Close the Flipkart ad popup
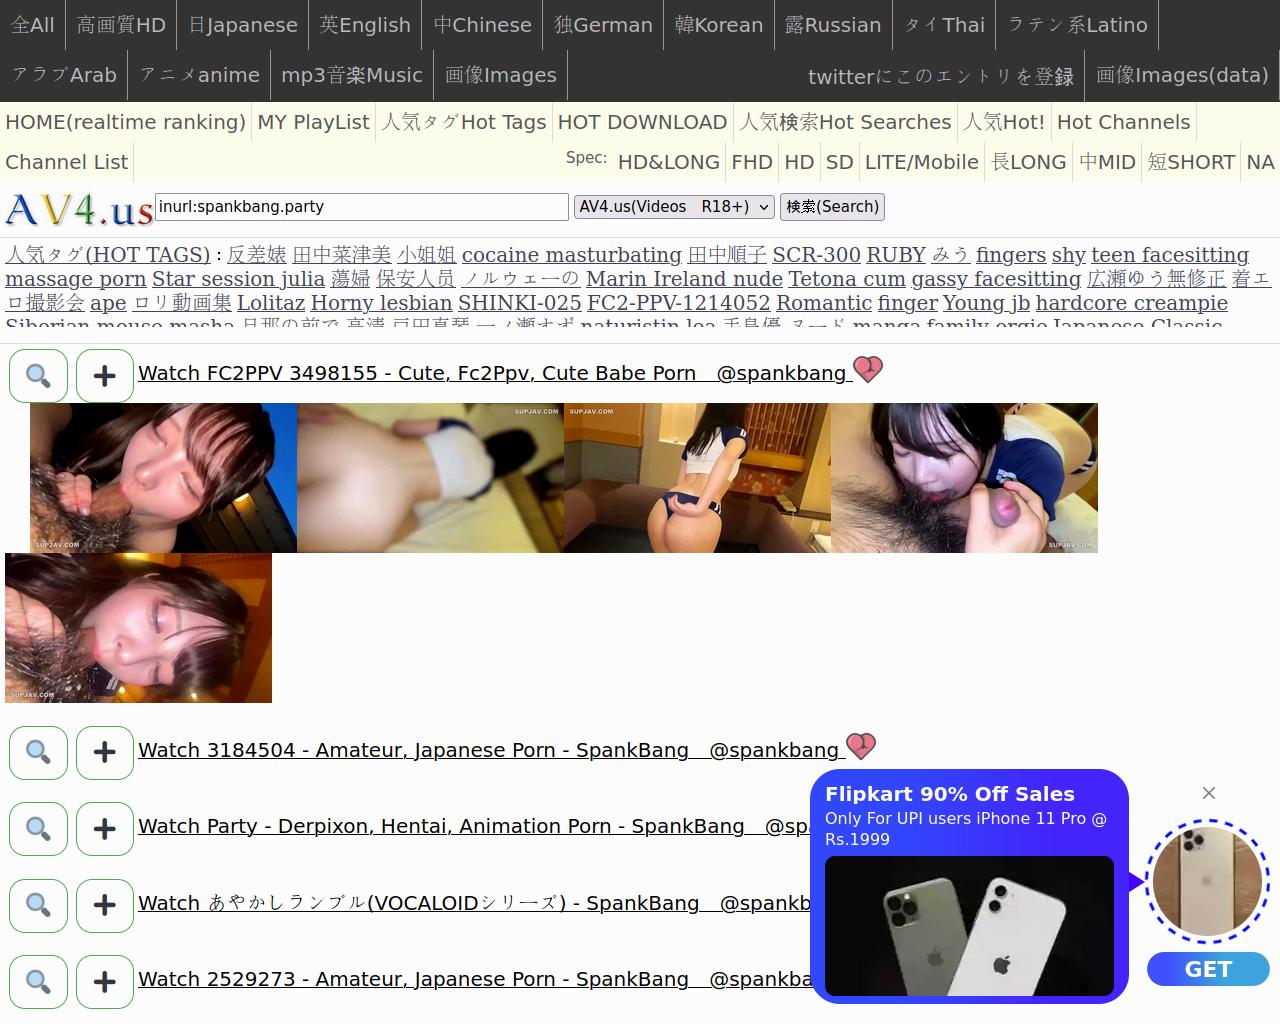 tap(1209, 793)
